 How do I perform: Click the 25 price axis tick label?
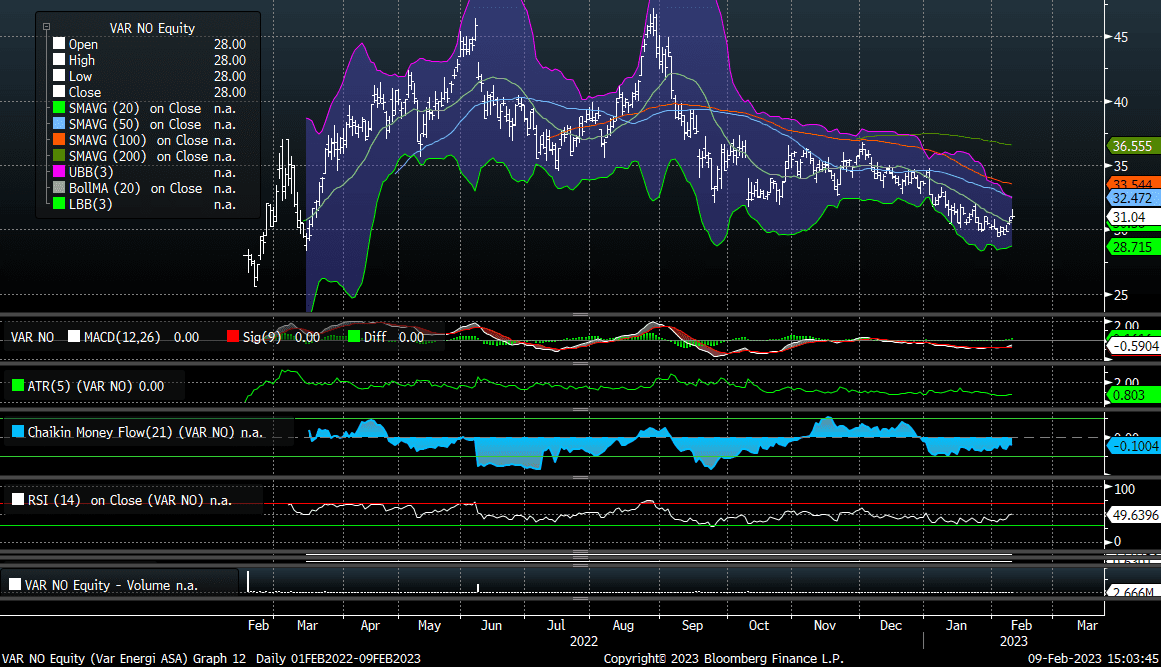click(x=1121, y=295)
